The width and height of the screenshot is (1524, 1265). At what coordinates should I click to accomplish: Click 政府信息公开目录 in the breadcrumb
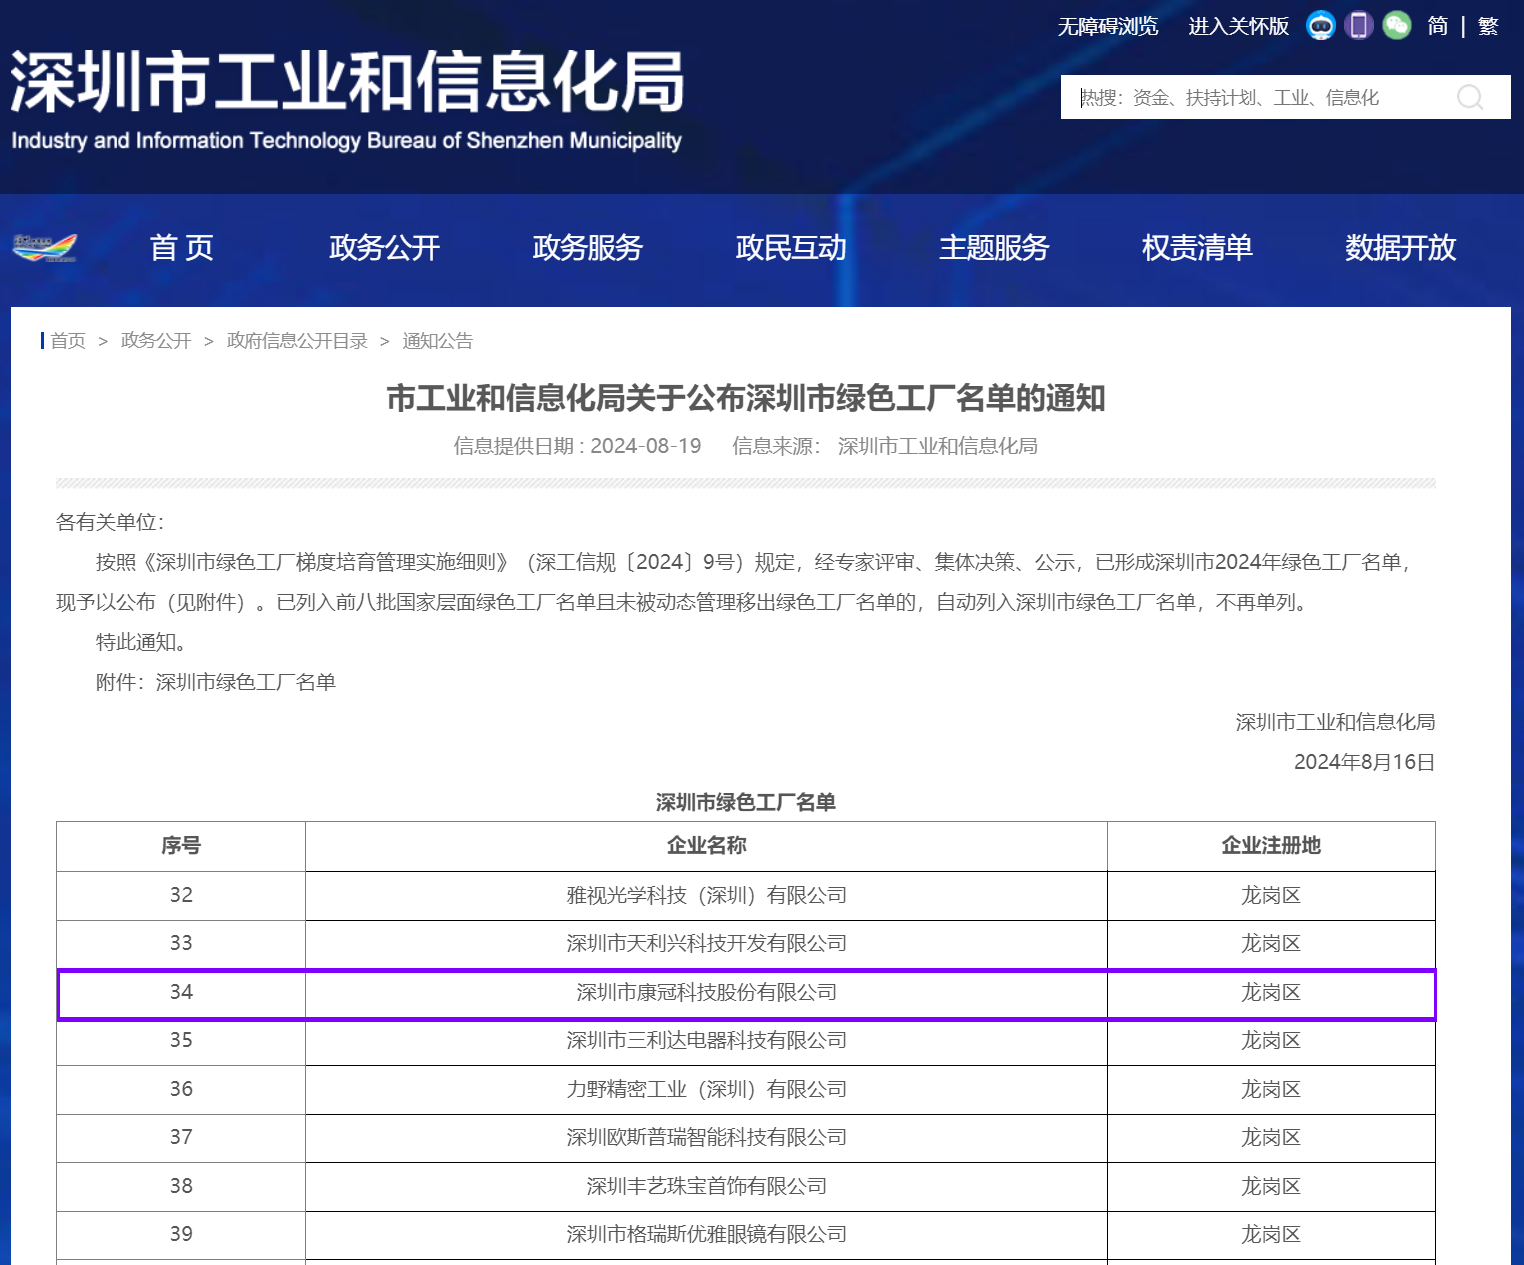297,341
